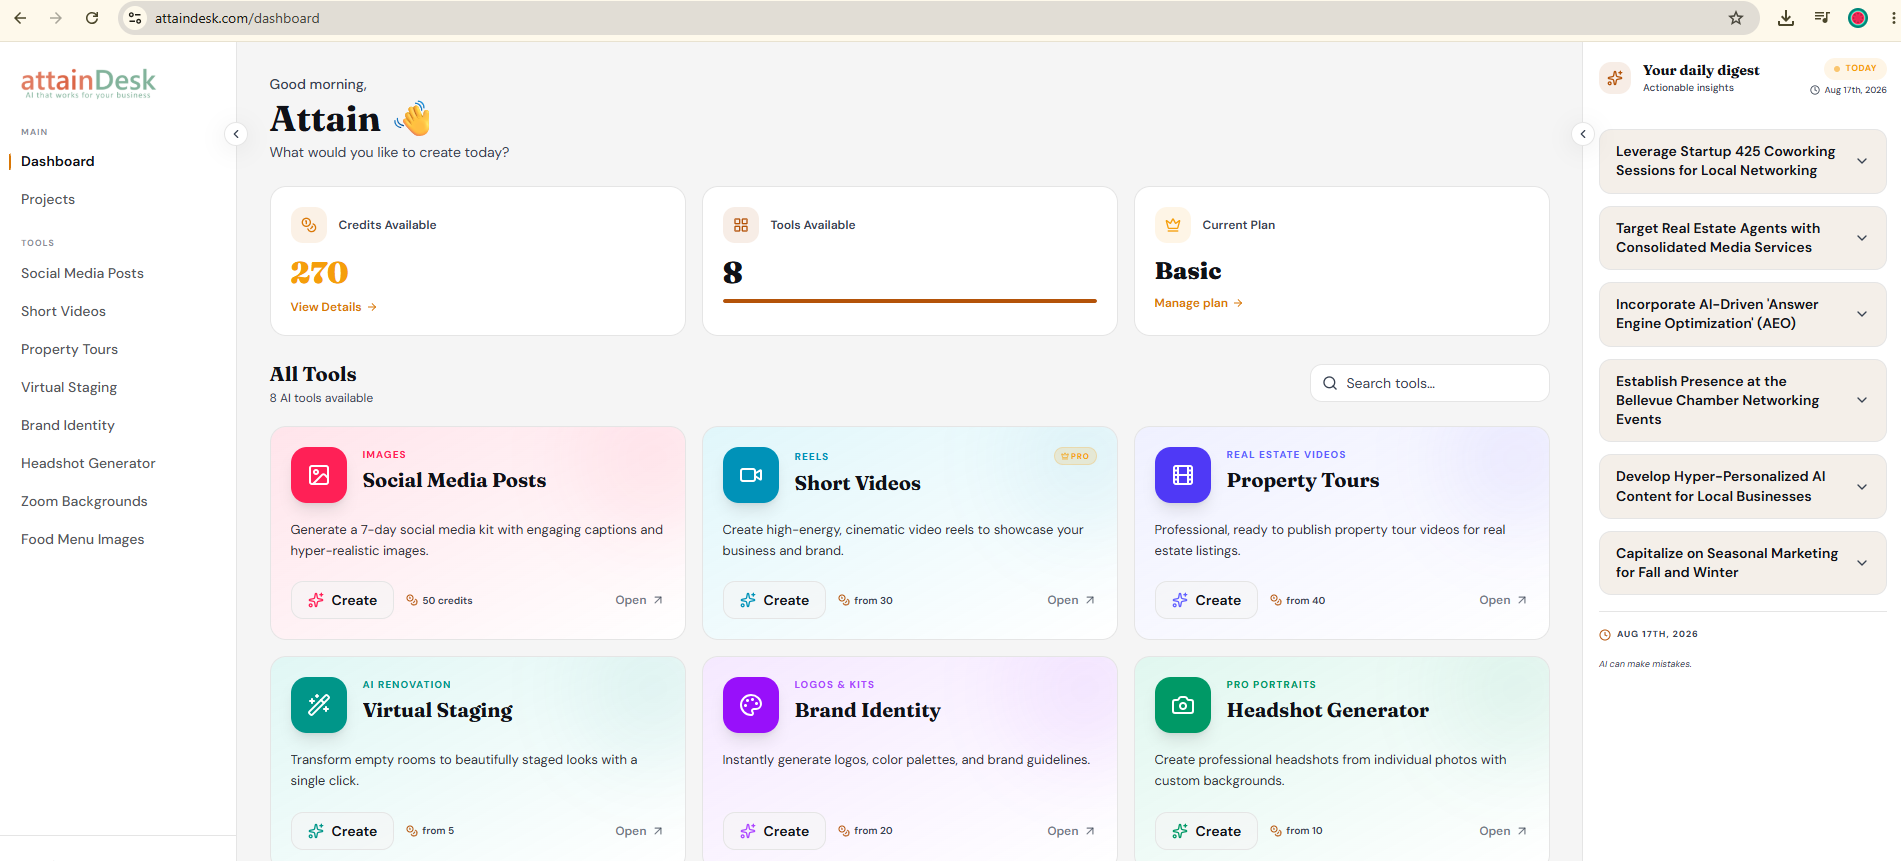Click the Property Tours film icon
This screenshot has height=861, width=1901.
(x=1183, y=475)
